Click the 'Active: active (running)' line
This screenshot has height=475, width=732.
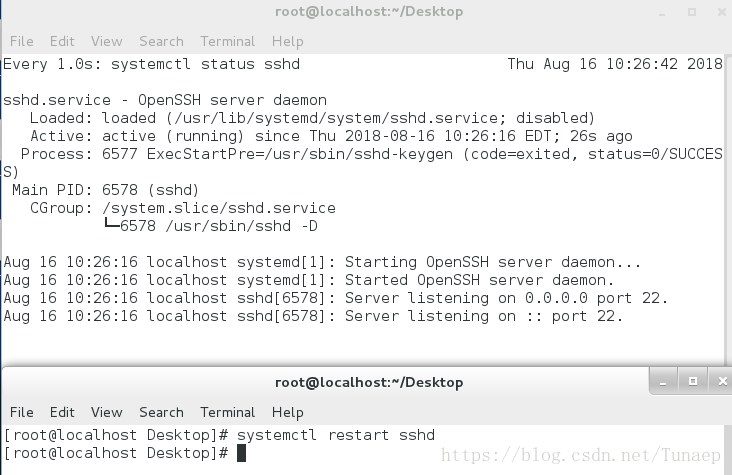click(331, 136)
